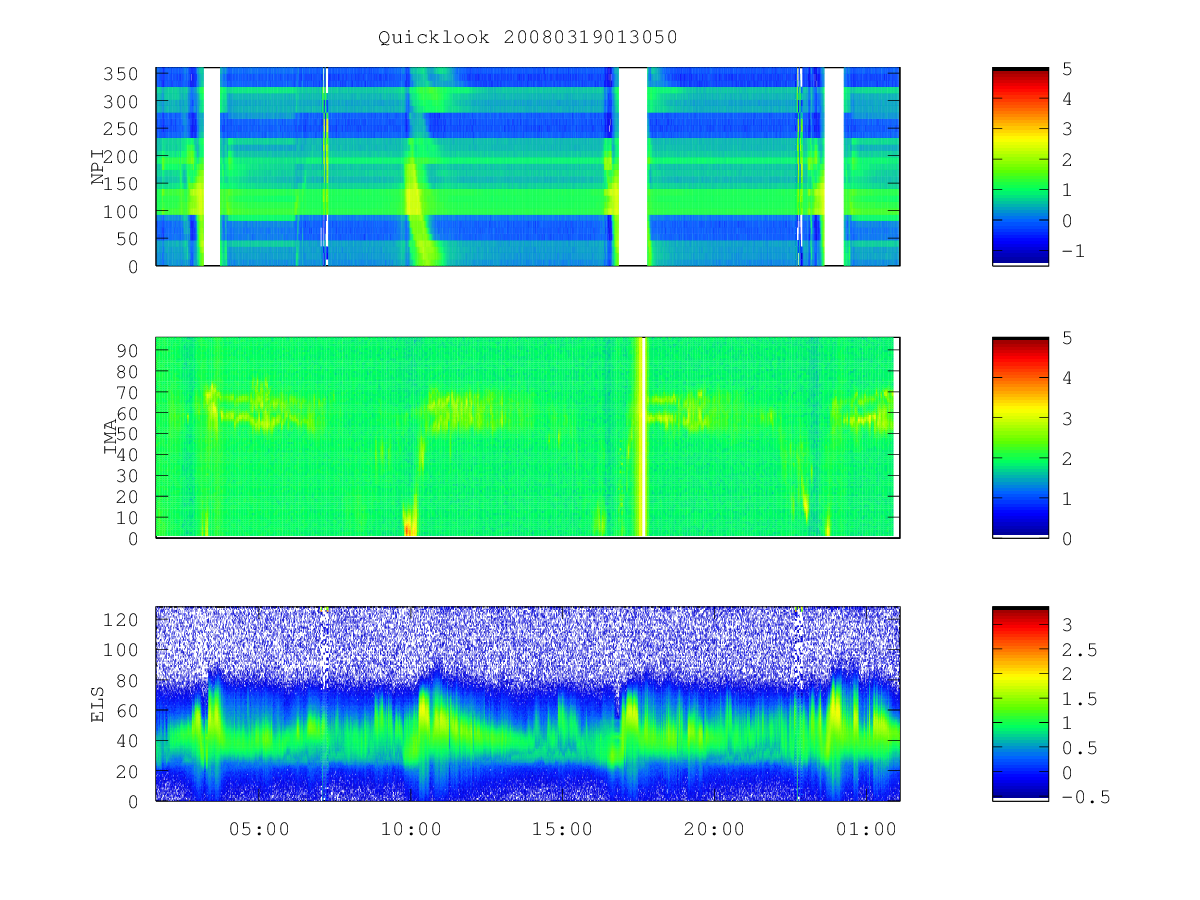The image size is (1200, 900).
Task: Click the -1 value on NPI colorbar
Action: (x=1073, y=251)
